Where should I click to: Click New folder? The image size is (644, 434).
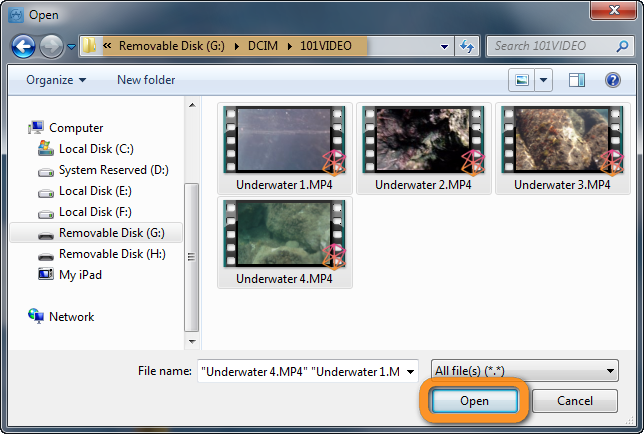[x=146, y=80]
